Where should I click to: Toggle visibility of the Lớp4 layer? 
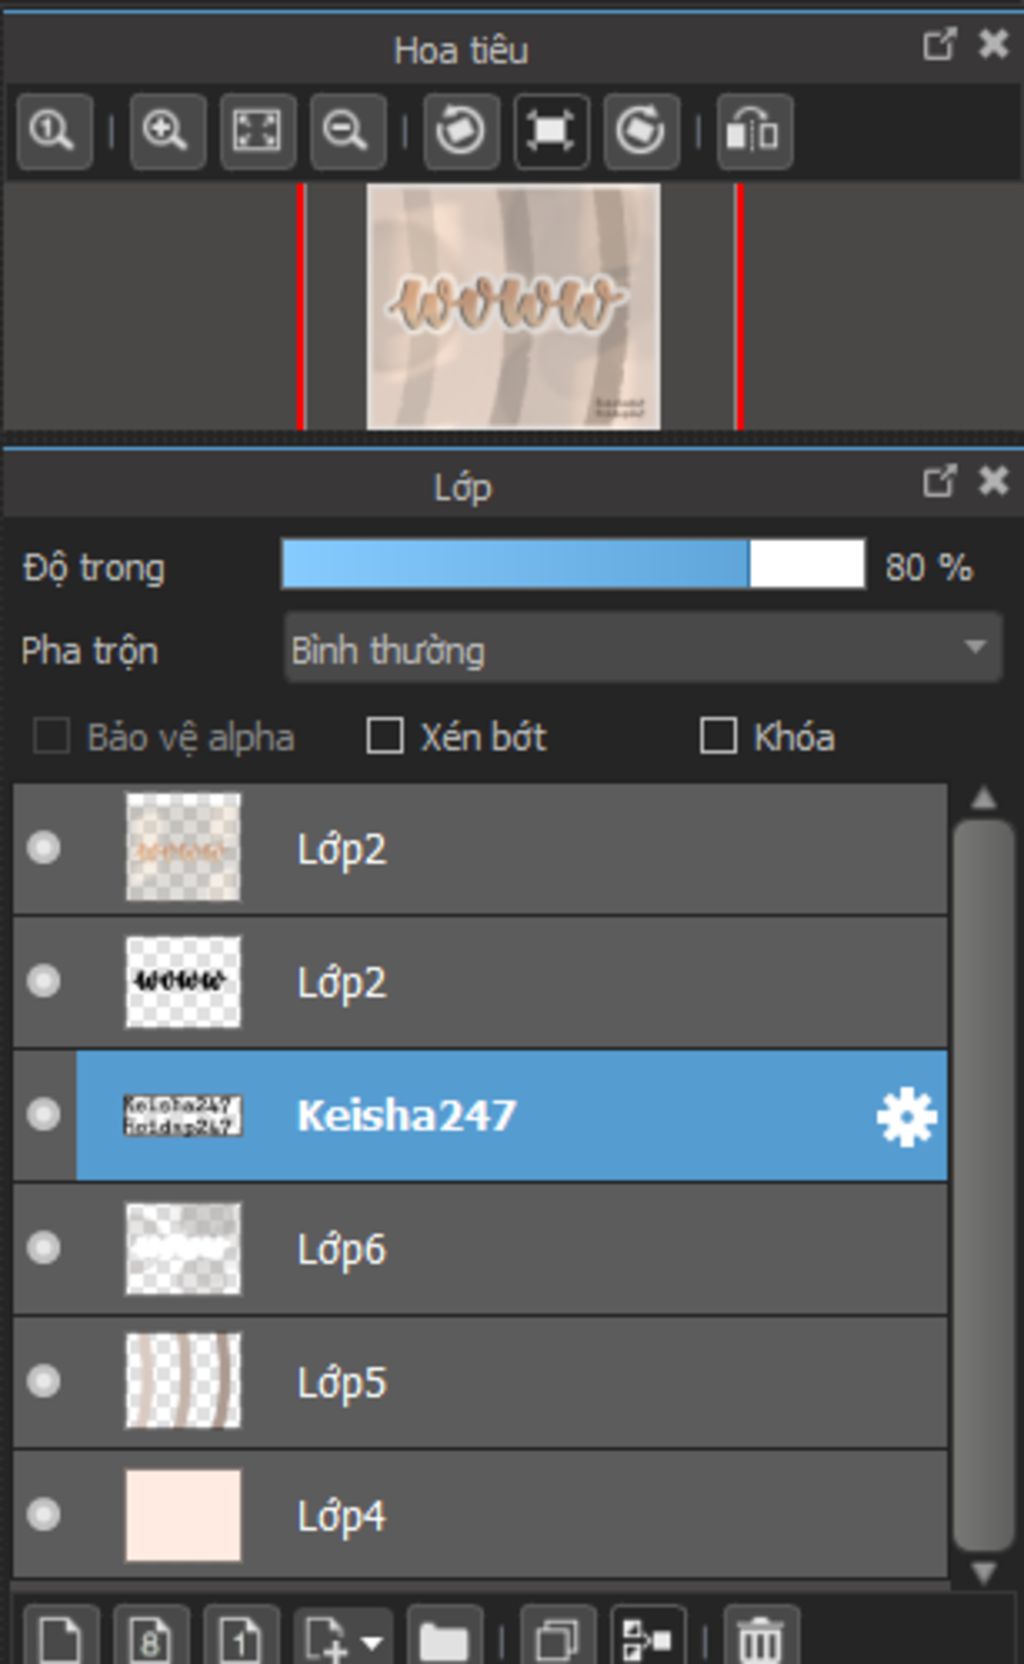point(44,1514)
